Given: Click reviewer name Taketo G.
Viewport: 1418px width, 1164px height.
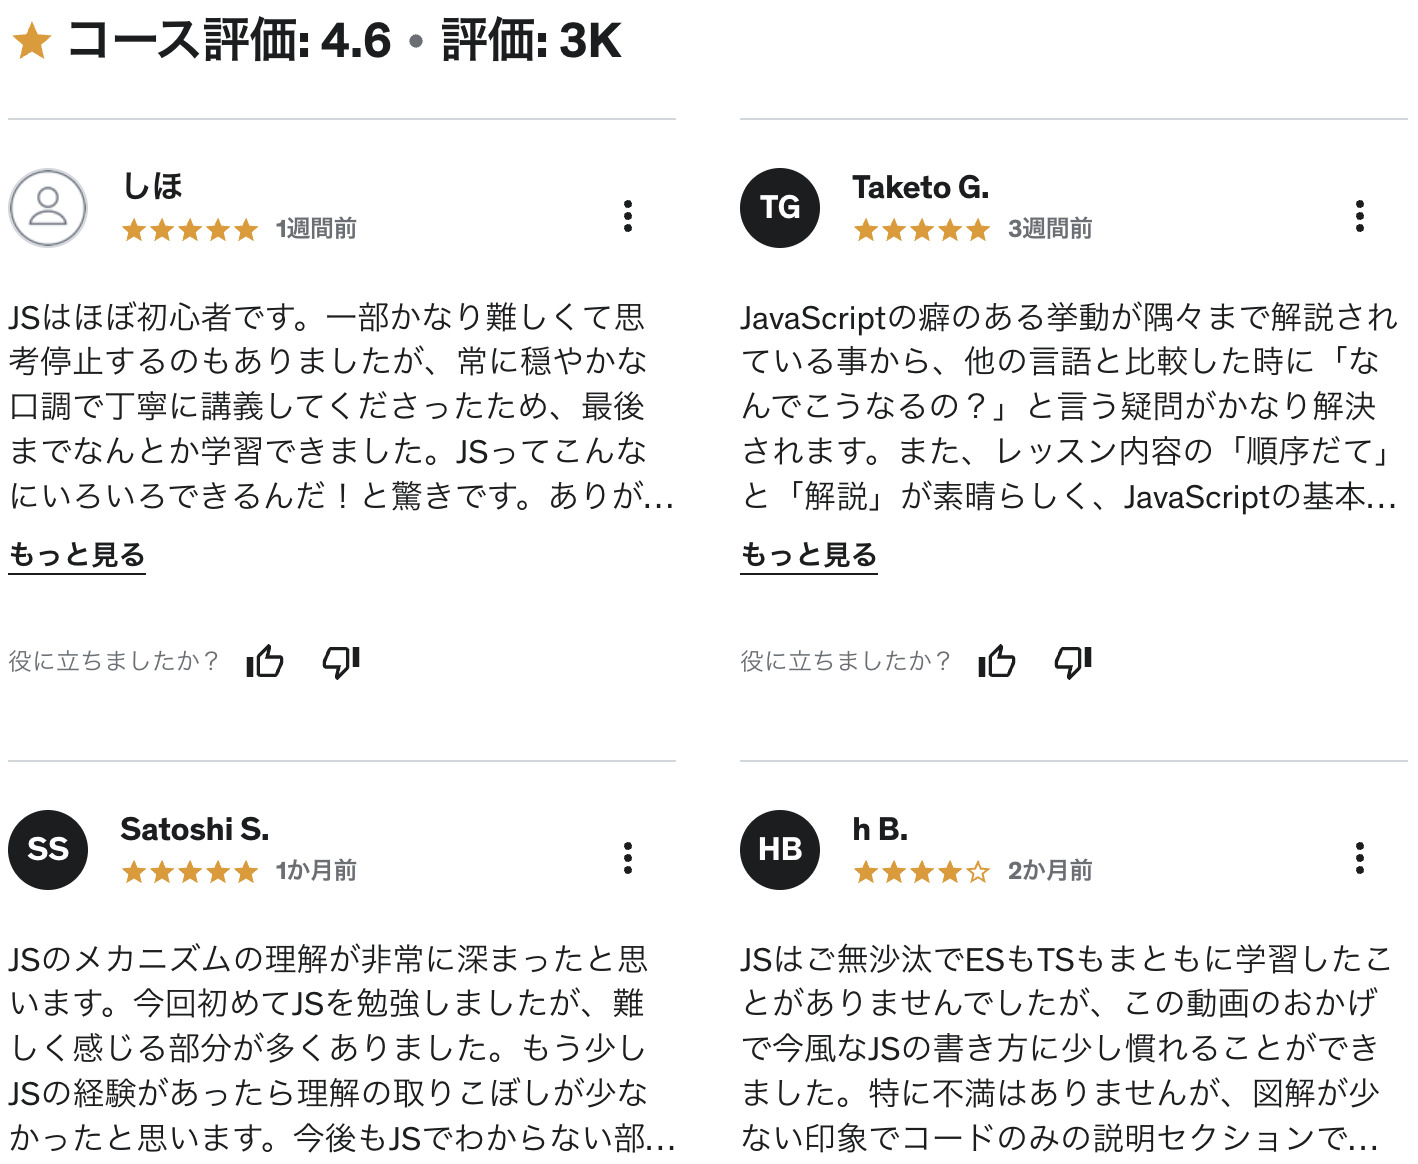Looking at the screenshot, I should click(921, 187).
